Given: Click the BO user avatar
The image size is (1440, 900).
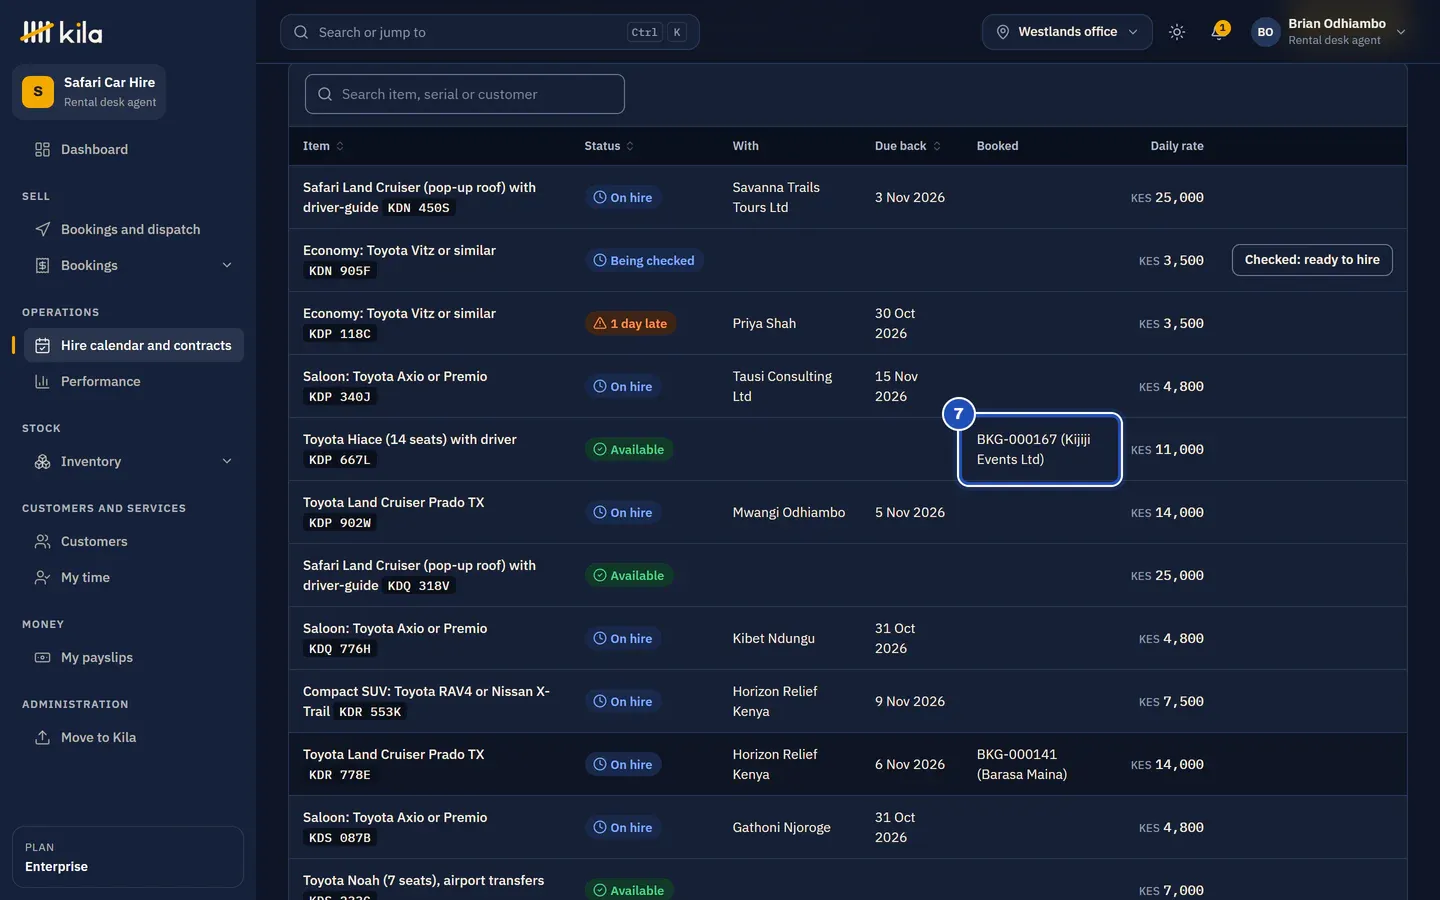Looking at the screenshot, I should coord(1265,32).
